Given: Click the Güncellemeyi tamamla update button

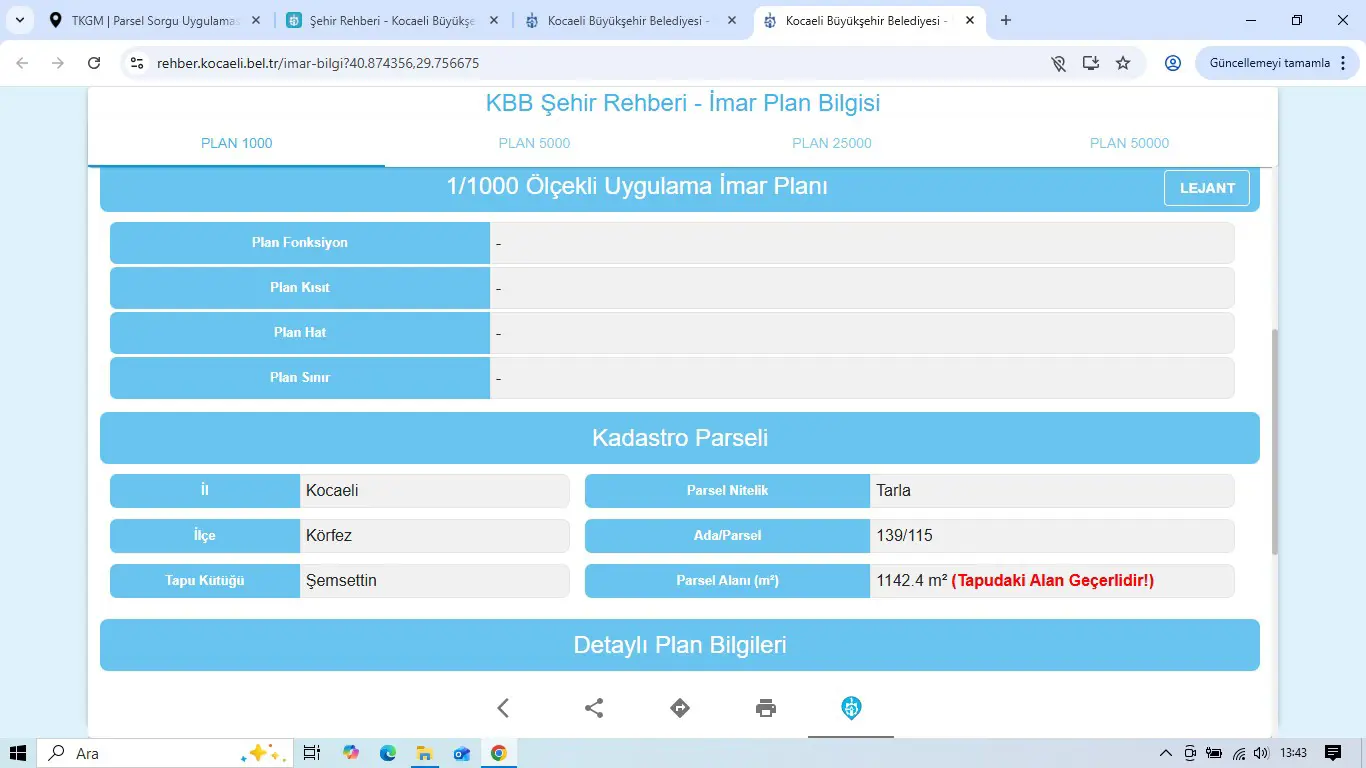Looking at the screenshot, I should (x=1269, y=63).
